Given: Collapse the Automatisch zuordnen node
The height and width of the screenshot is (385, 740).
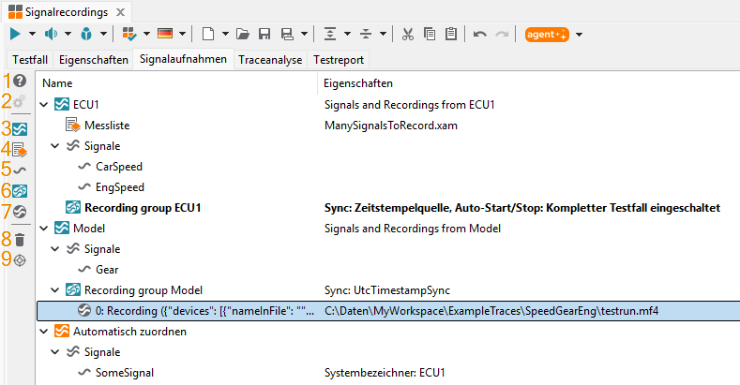Looking at the screenshot, I should [x=44, y=332].
